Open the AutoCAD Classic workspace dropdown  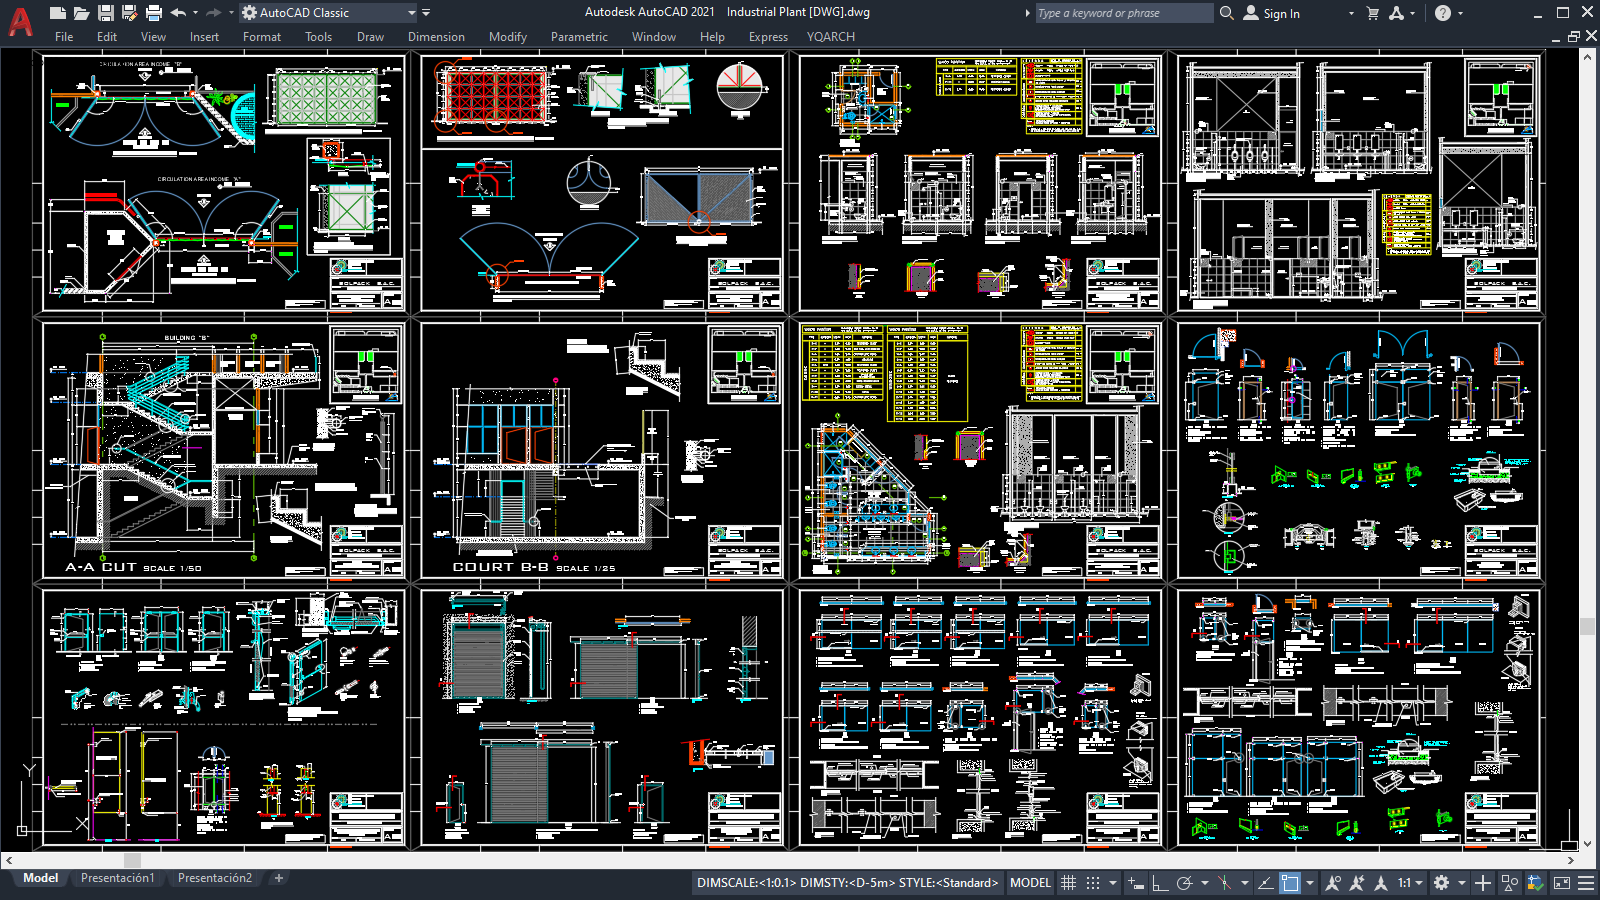pos(412,13)
